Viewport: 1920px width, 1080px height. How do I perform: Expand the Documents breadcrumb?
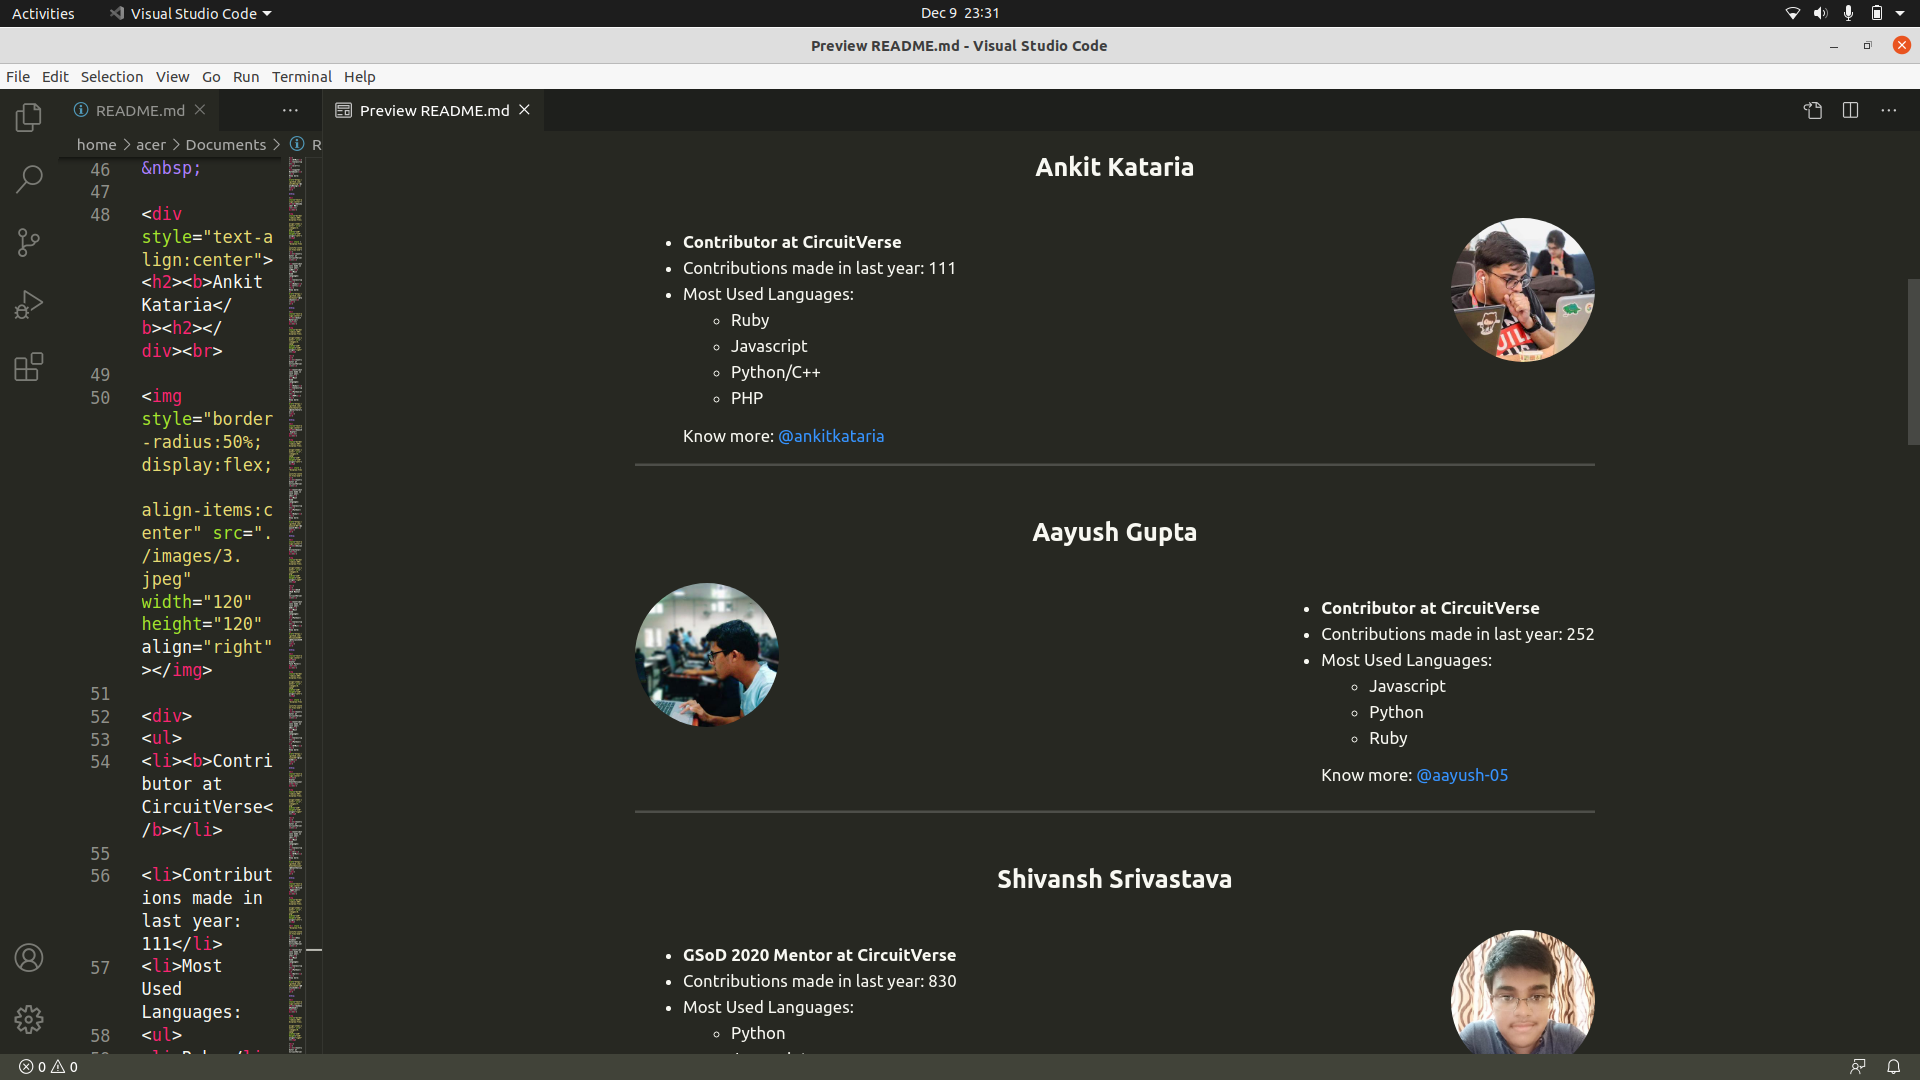tap(225, 144)
